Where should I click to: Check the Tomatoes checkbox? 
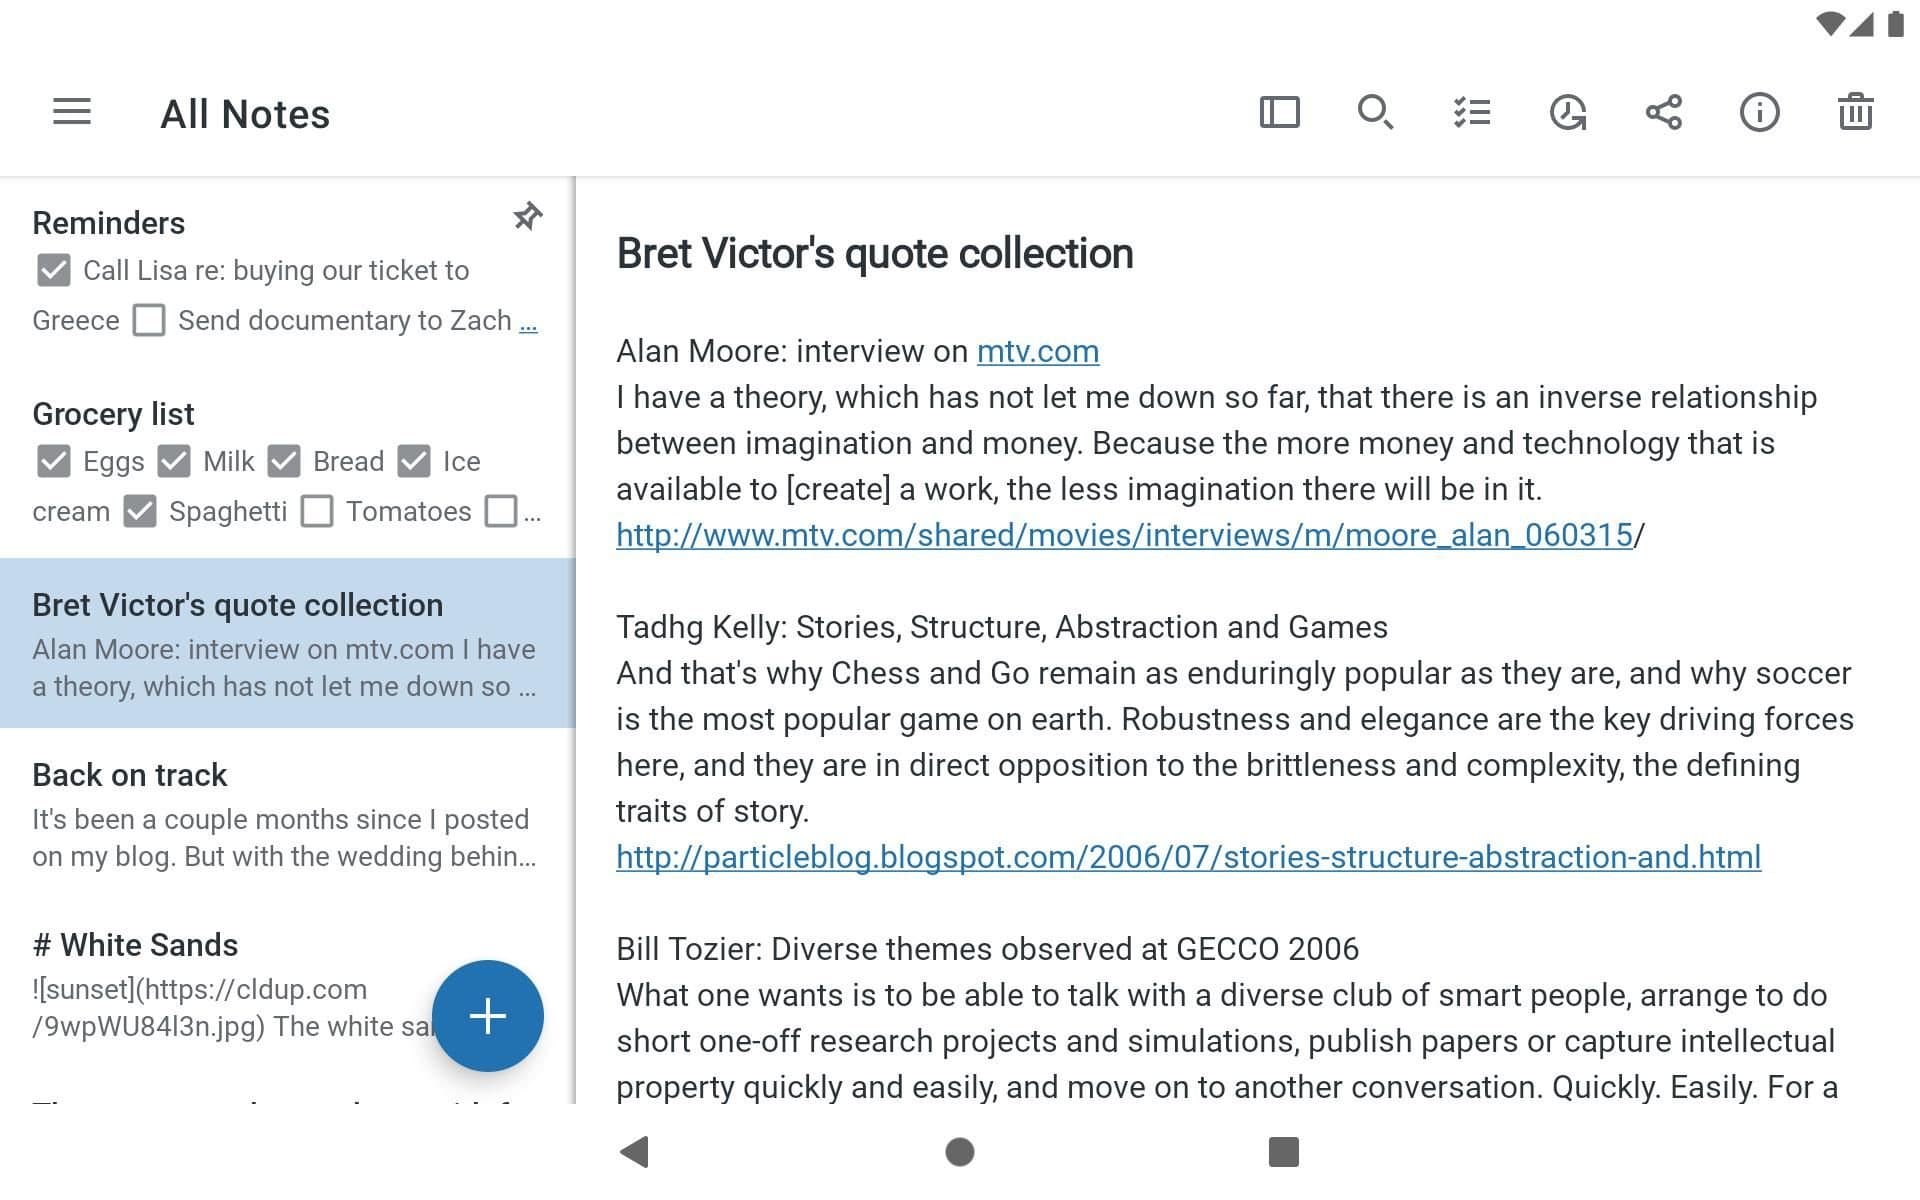tap(317, 511)
